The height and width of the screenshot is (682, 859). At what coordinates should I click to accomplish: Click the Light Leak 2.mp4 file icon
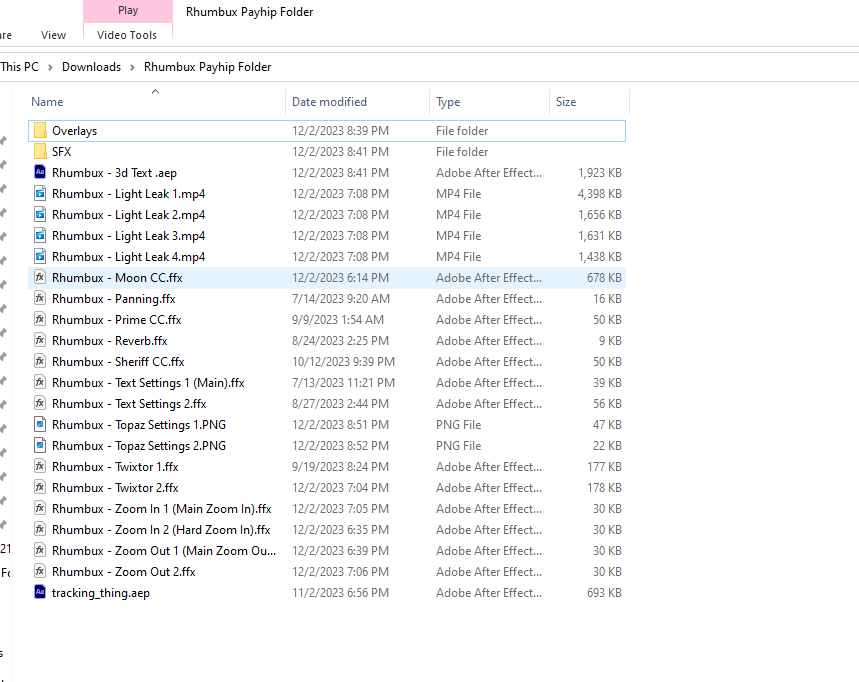[40, 214]
